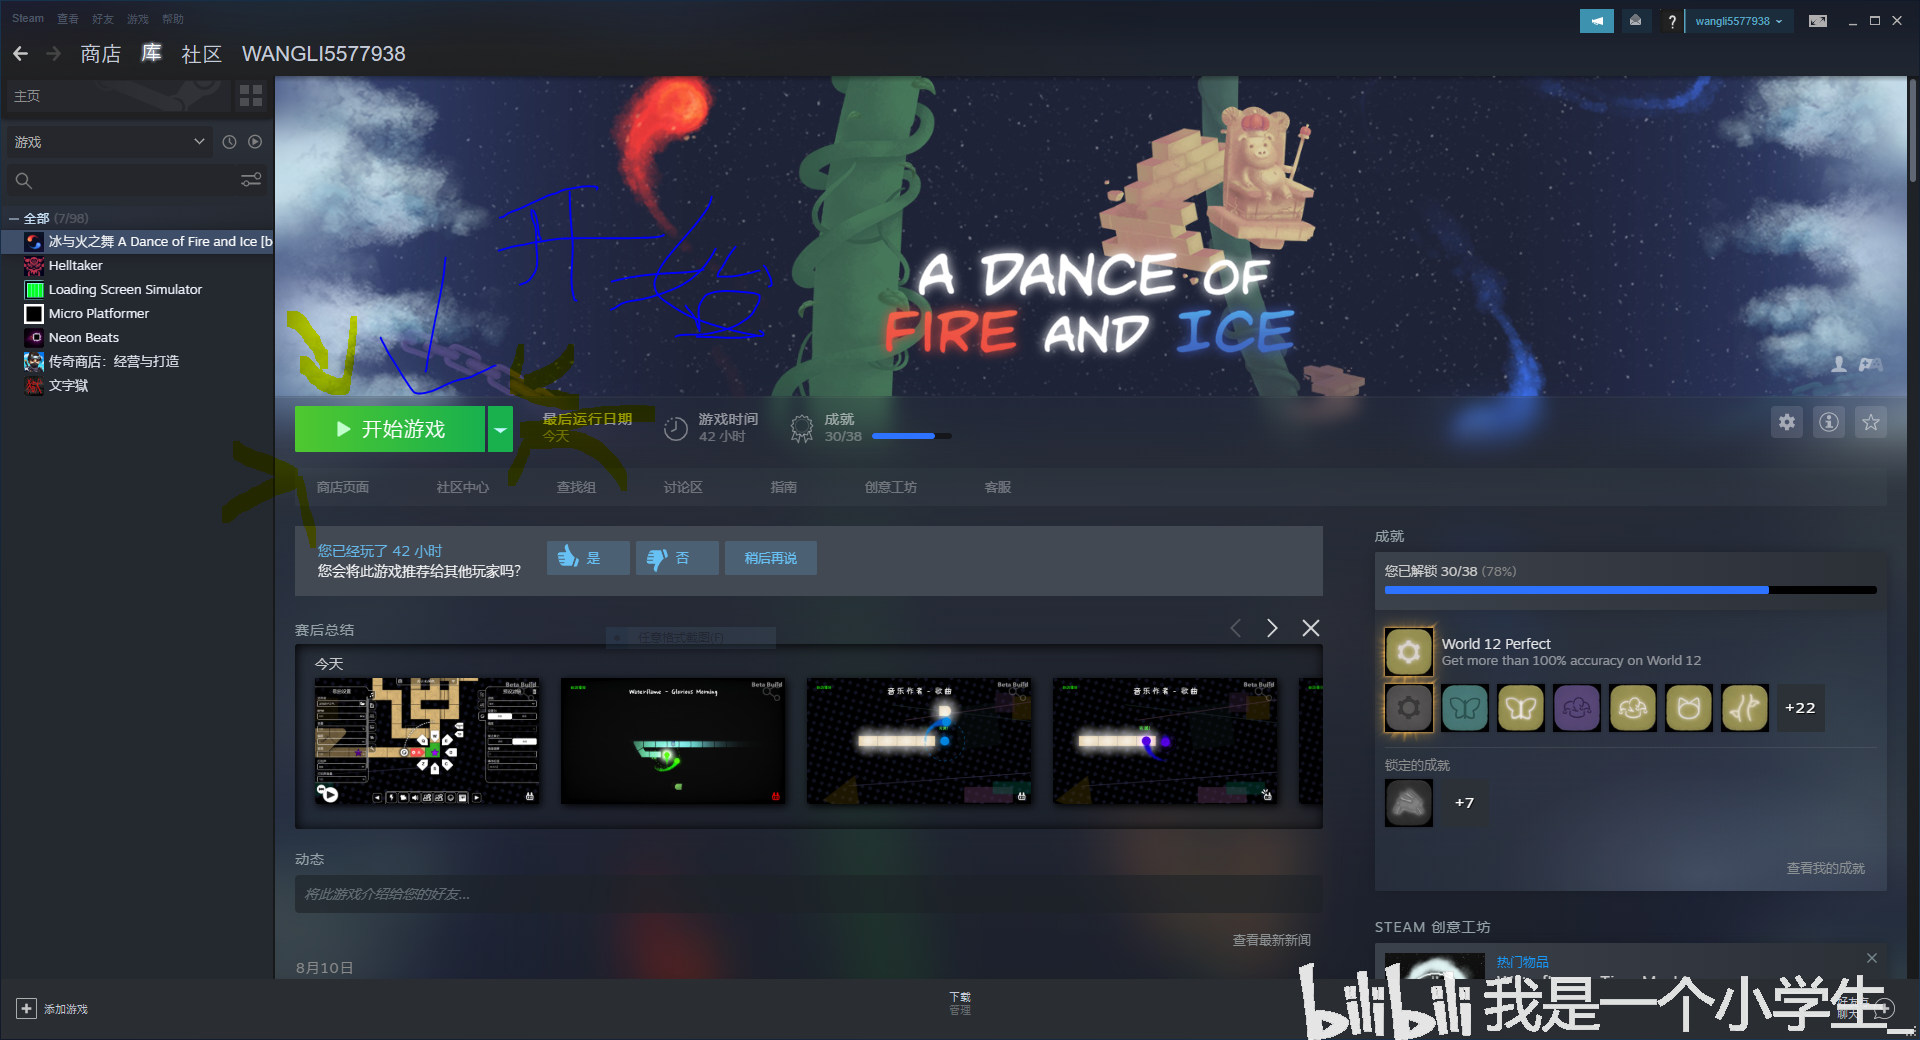The height and width of the screenshot is (1040, 1920).
Task: Open the Support link
Action: (x=998, y=487)
